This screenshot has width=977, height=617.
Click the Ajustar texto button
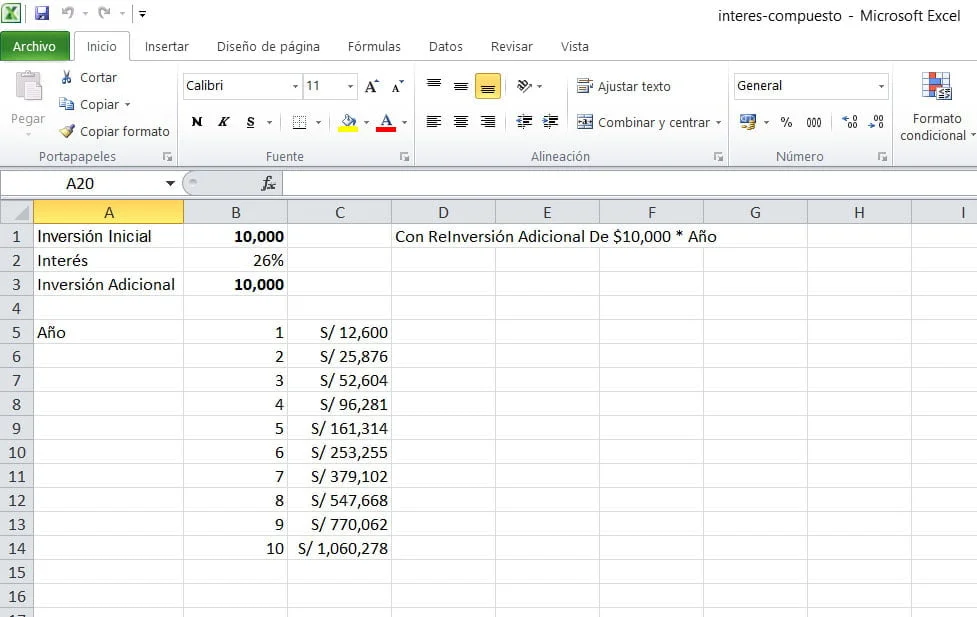624,87
